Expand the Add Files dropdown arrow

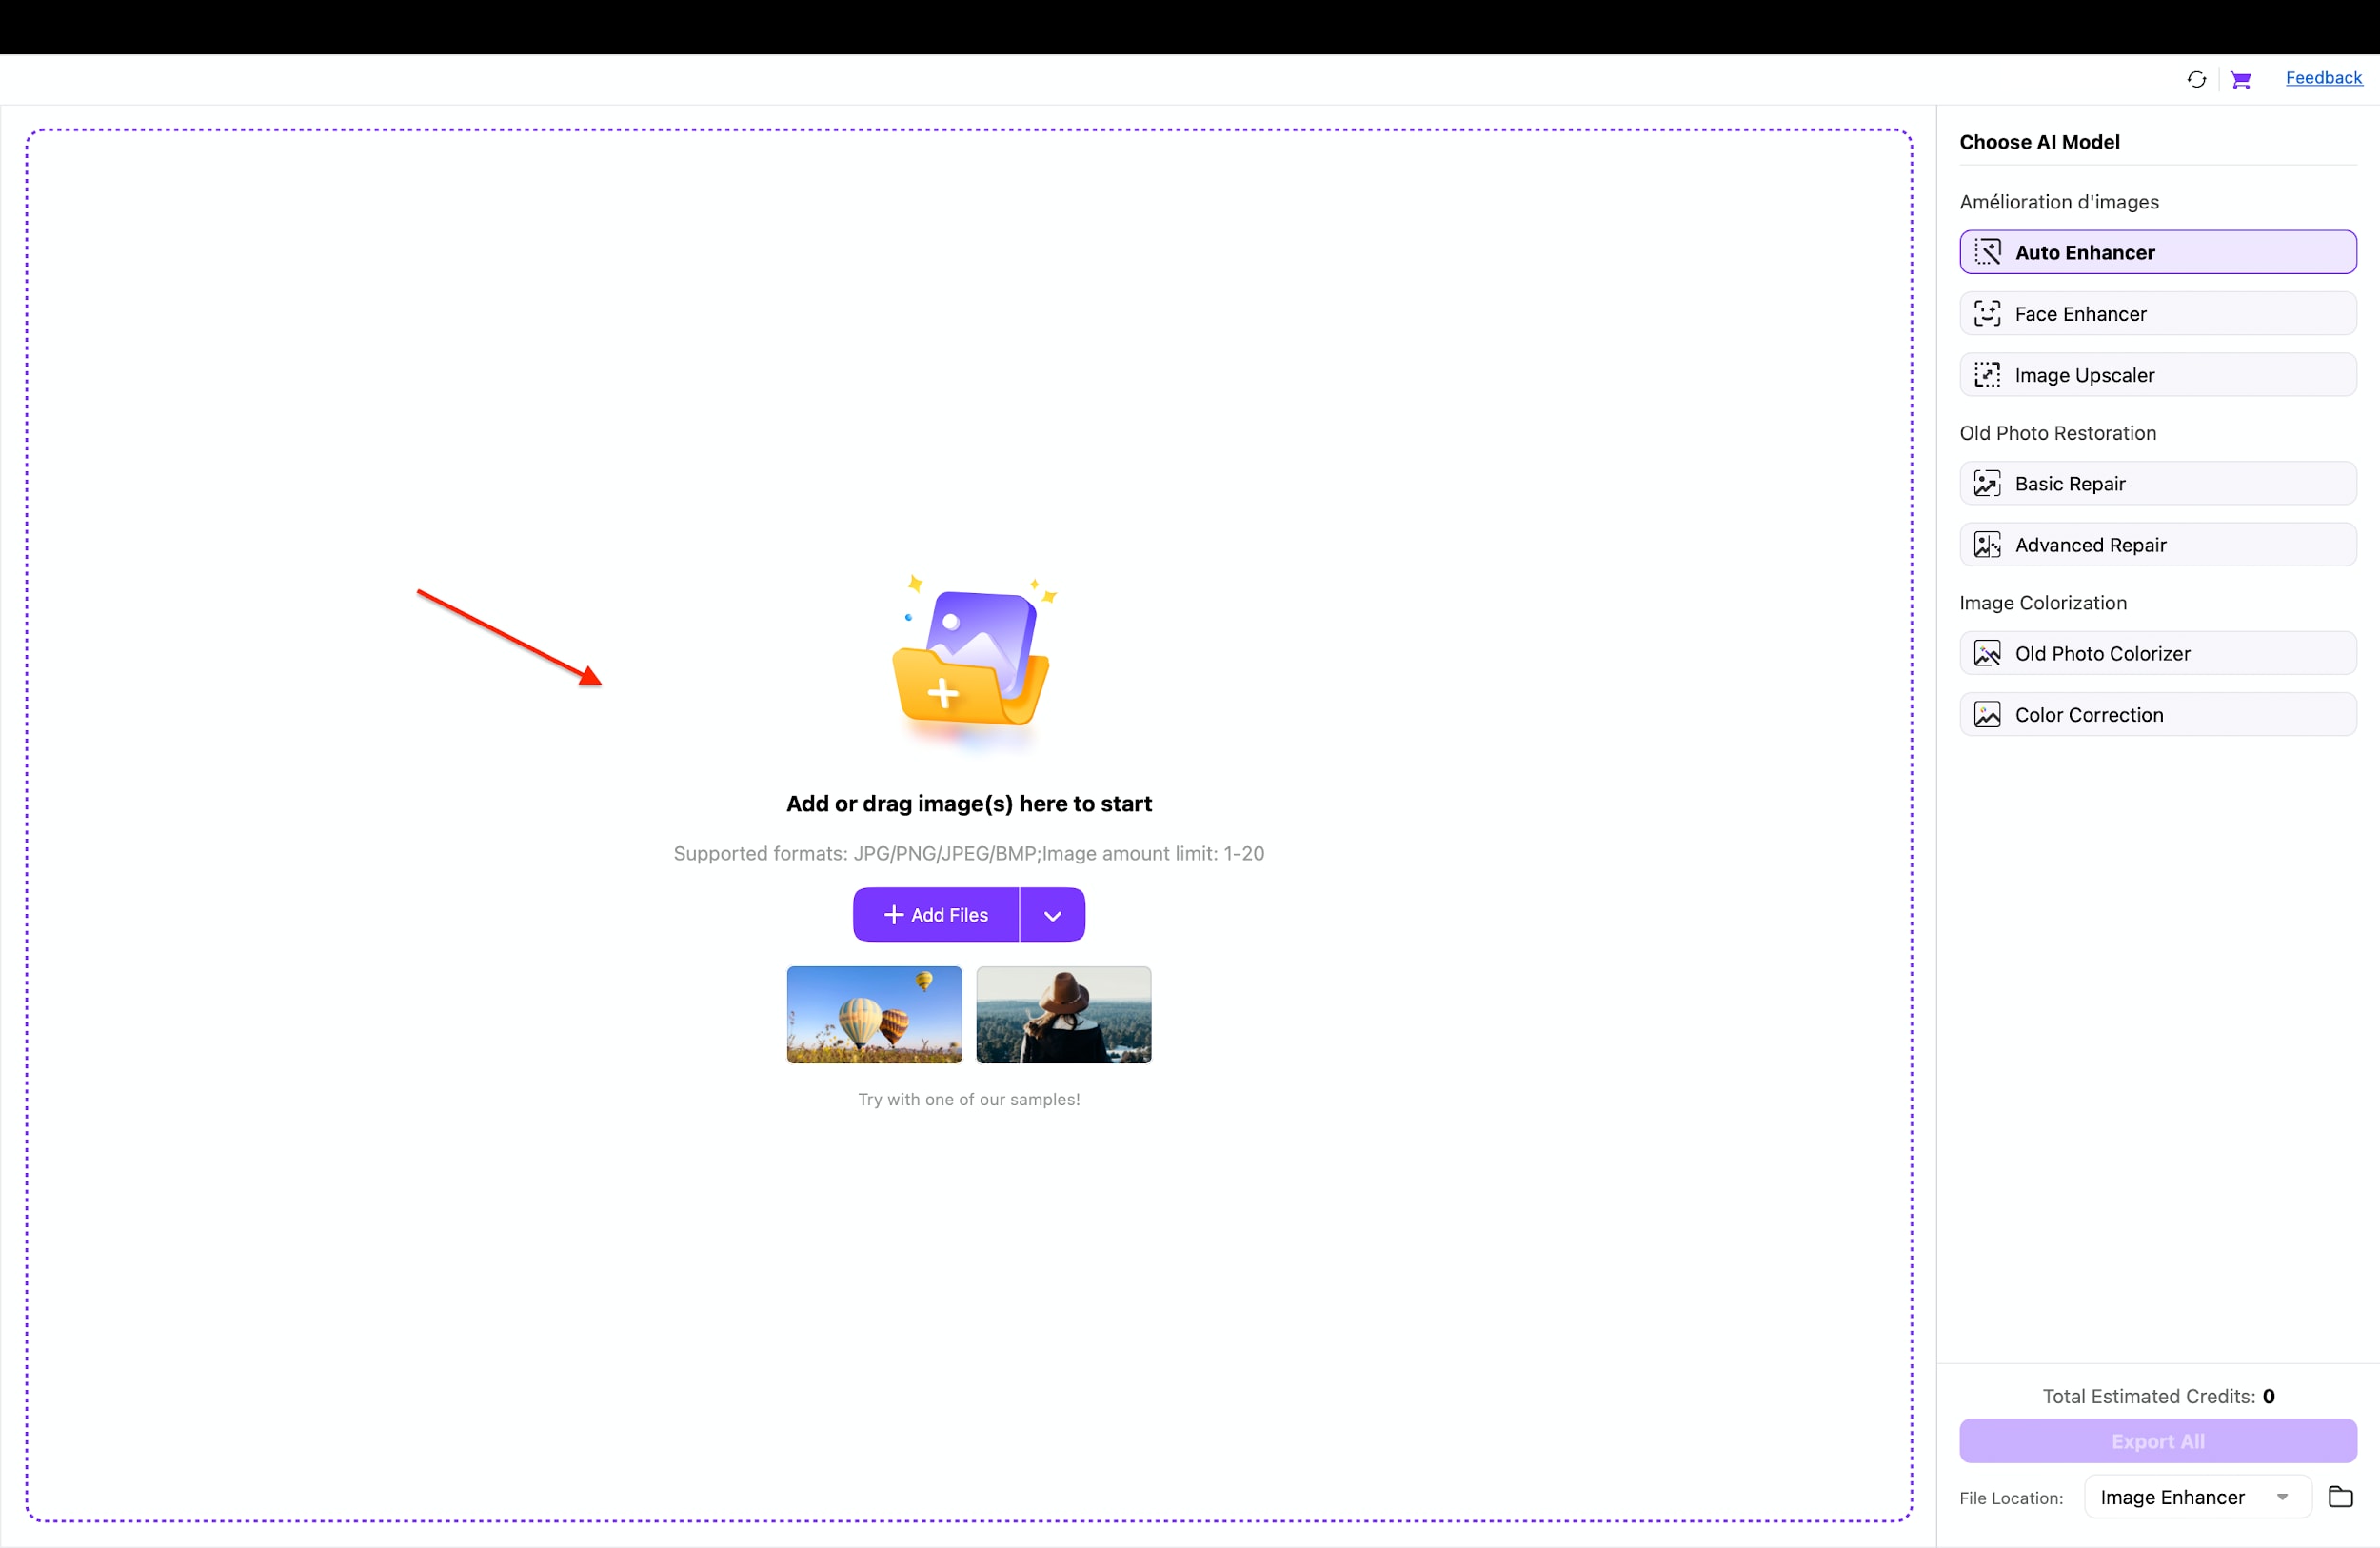click(1051, 914)
